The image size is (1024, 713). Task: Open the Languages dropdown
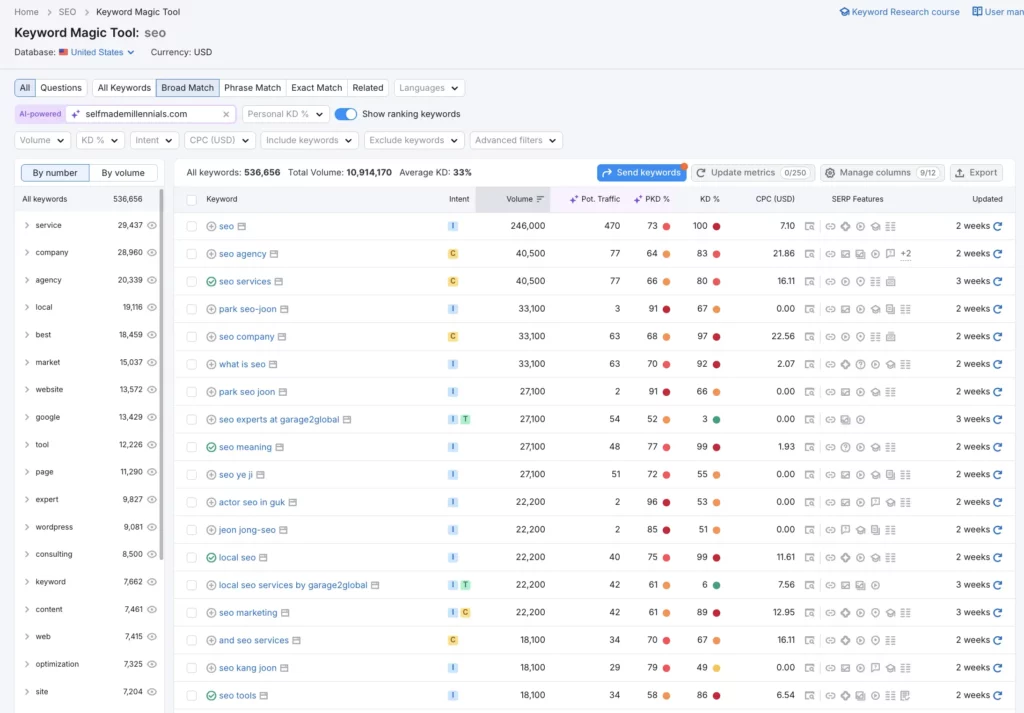[x=428, y=87]
